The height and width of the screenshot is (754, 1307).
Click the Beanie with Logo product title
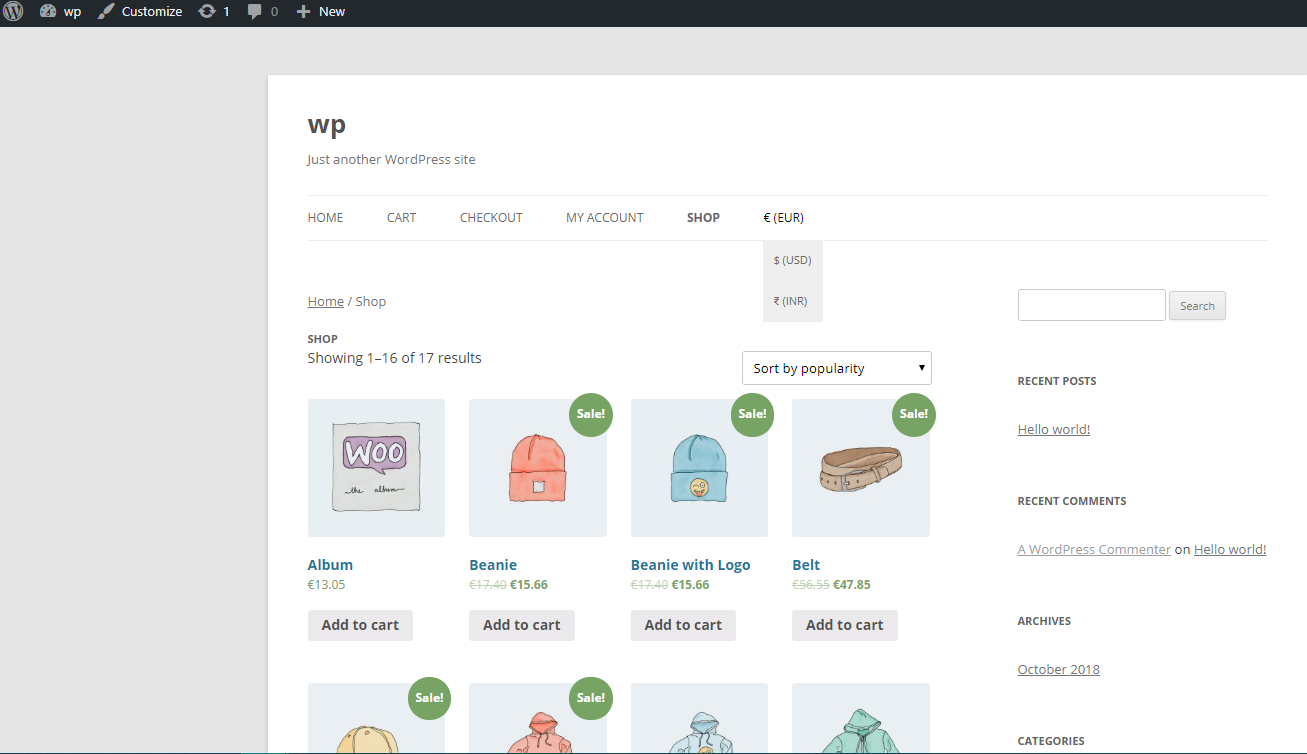(690, 565)
